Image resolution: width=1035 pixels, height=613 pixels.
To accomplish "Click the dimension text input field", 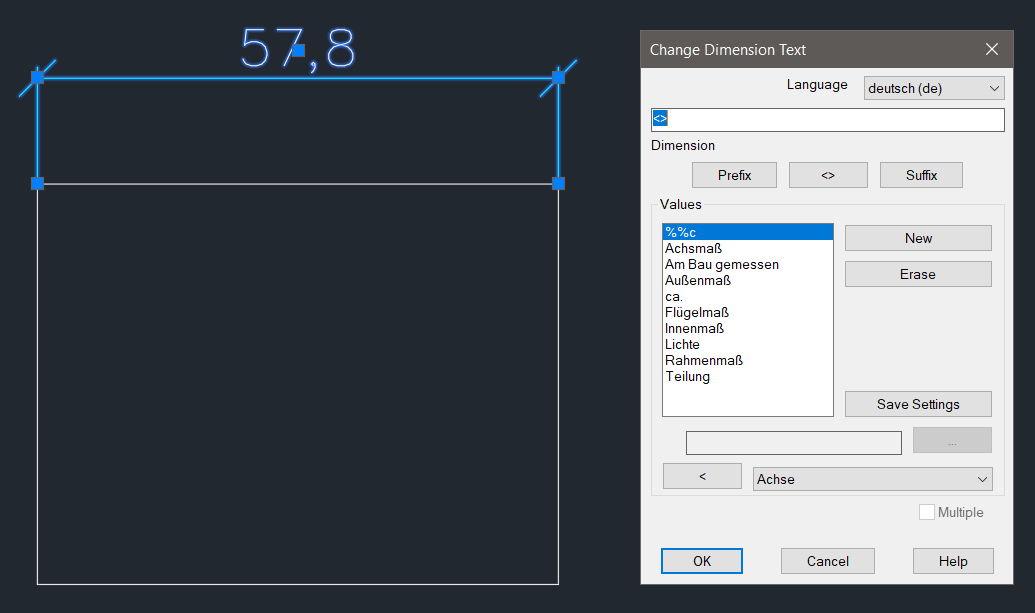I will (x=827, y=120).
